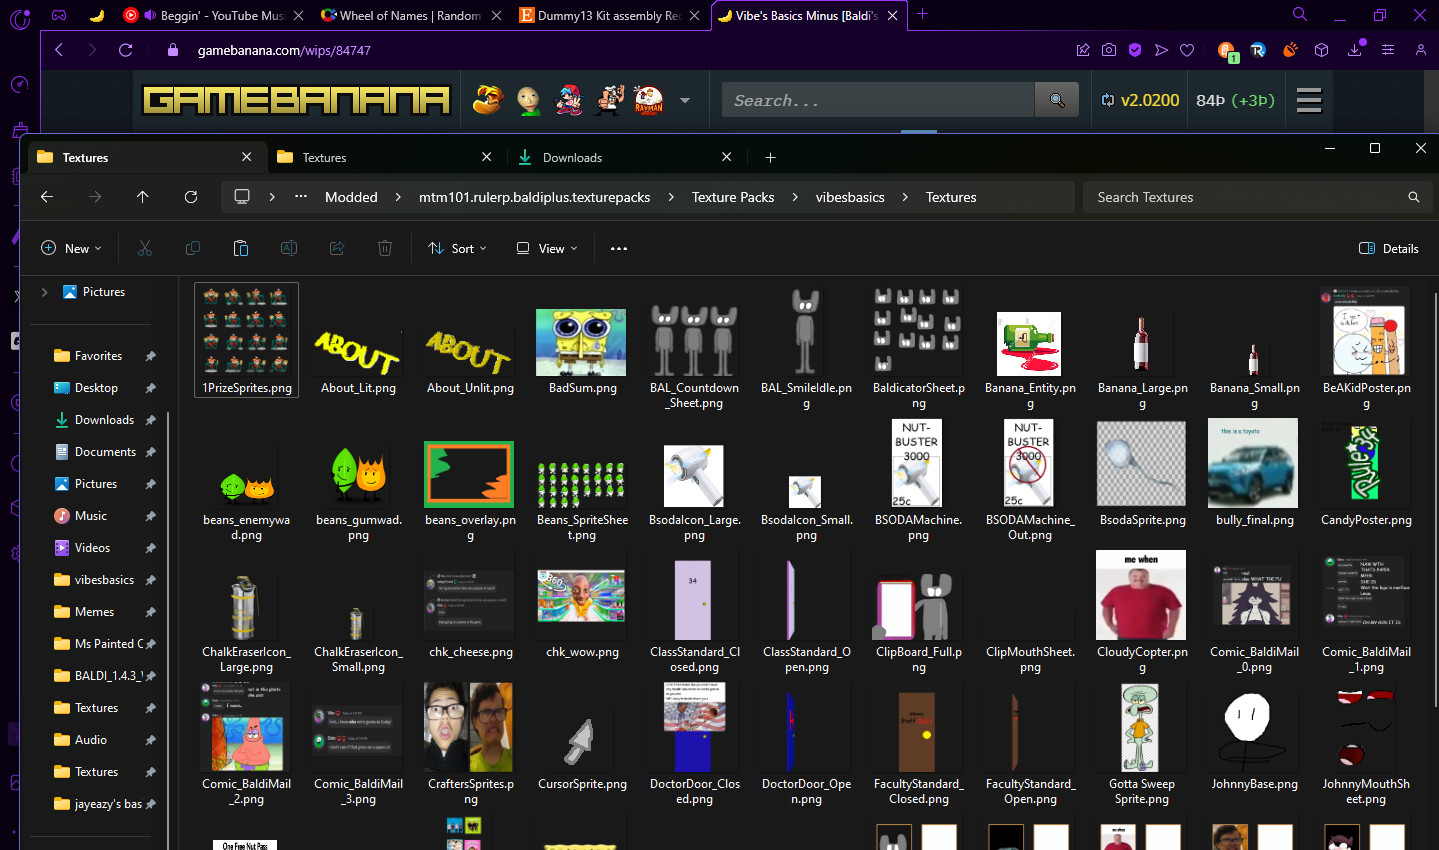Click the Rayman game icon on GameBanana
Screen dimensions: 1439x850
coord(649,100)
